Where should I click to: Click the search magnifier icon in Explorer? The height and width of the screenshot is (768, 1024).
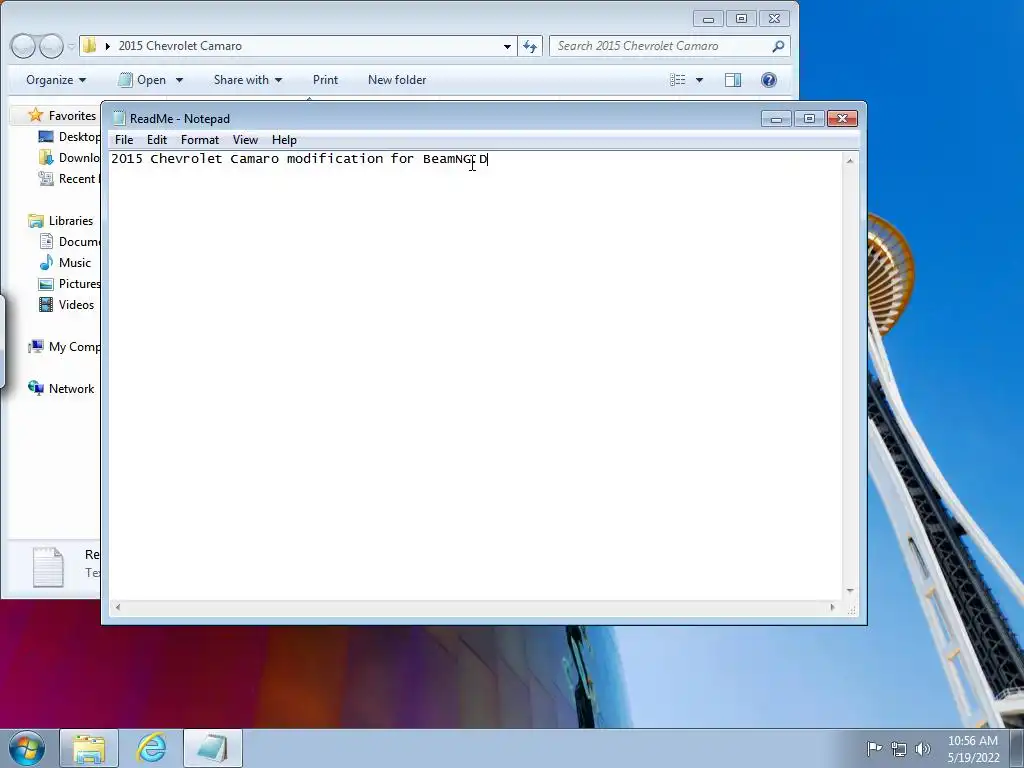778,46
